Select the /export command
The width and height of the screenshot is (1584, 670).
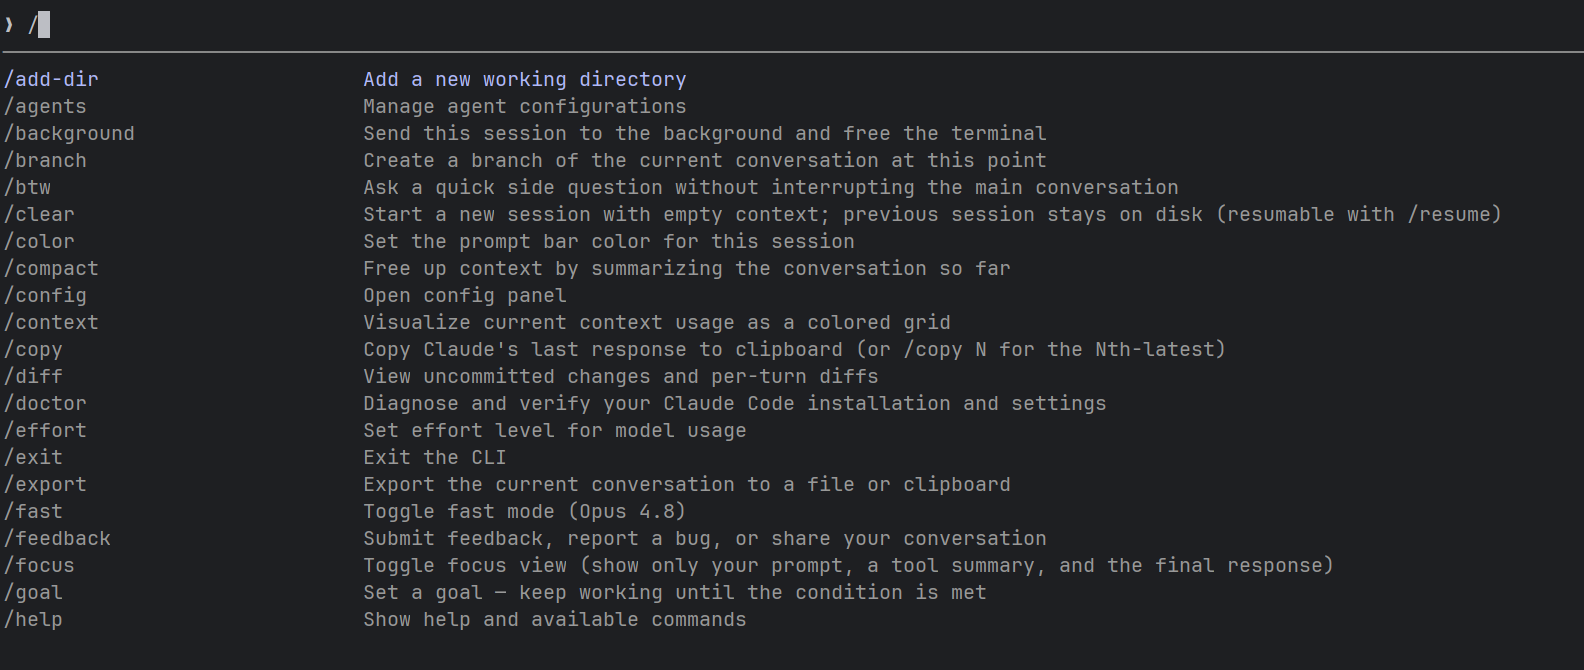(x=45, y=484)
